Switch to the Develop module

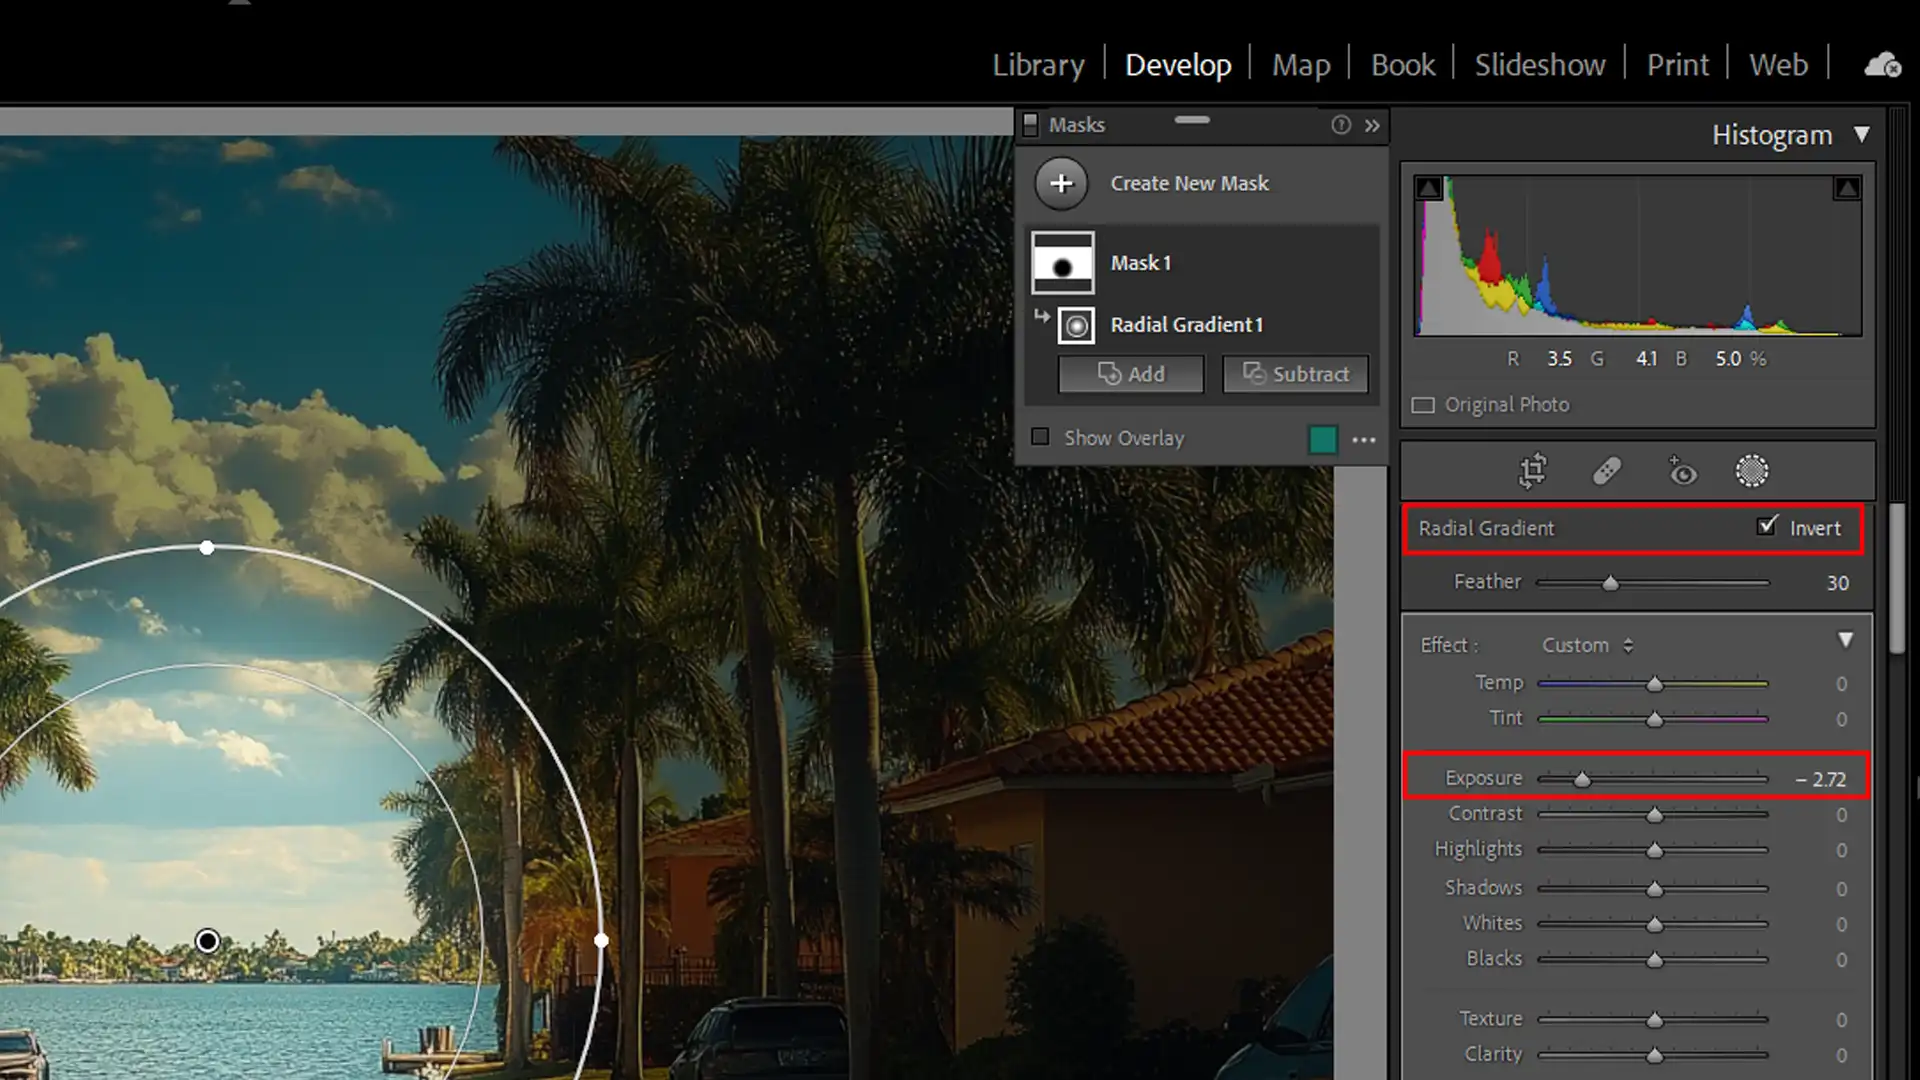1178,65
